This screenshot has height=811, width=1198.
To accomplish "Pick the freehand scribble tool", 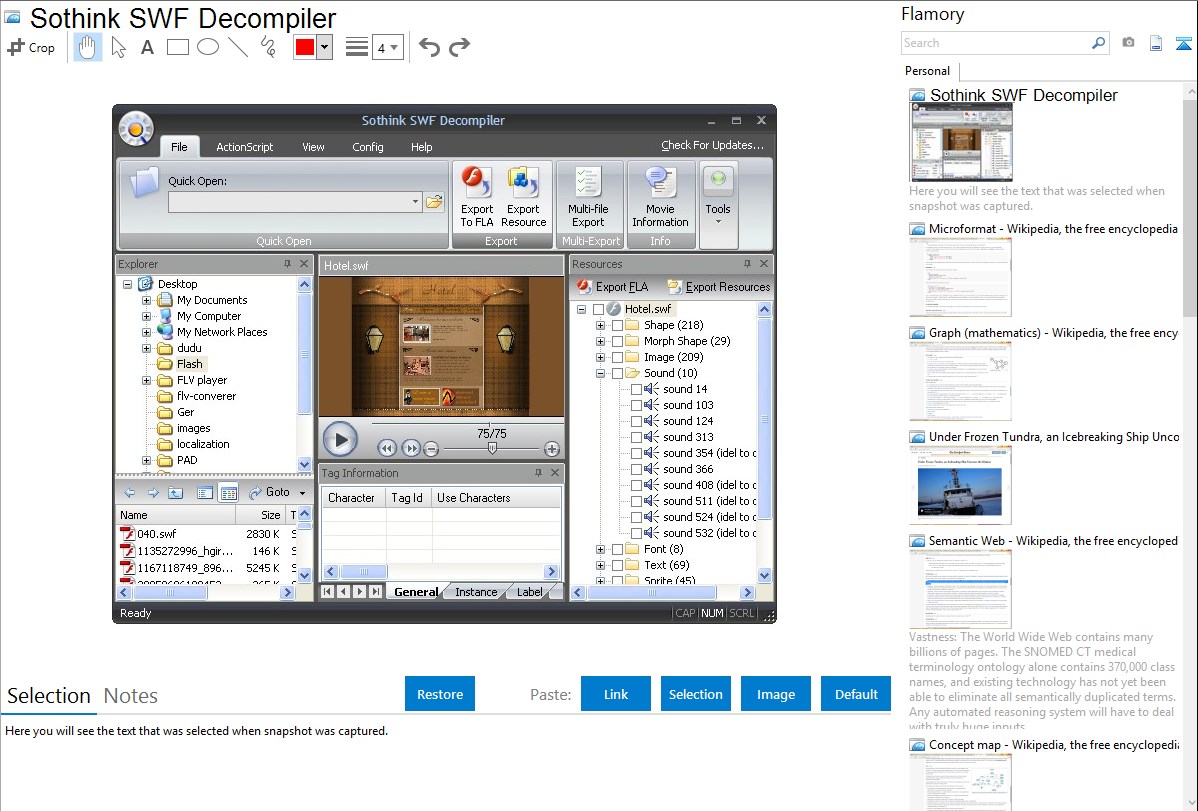I will click(x=268, y=47).
